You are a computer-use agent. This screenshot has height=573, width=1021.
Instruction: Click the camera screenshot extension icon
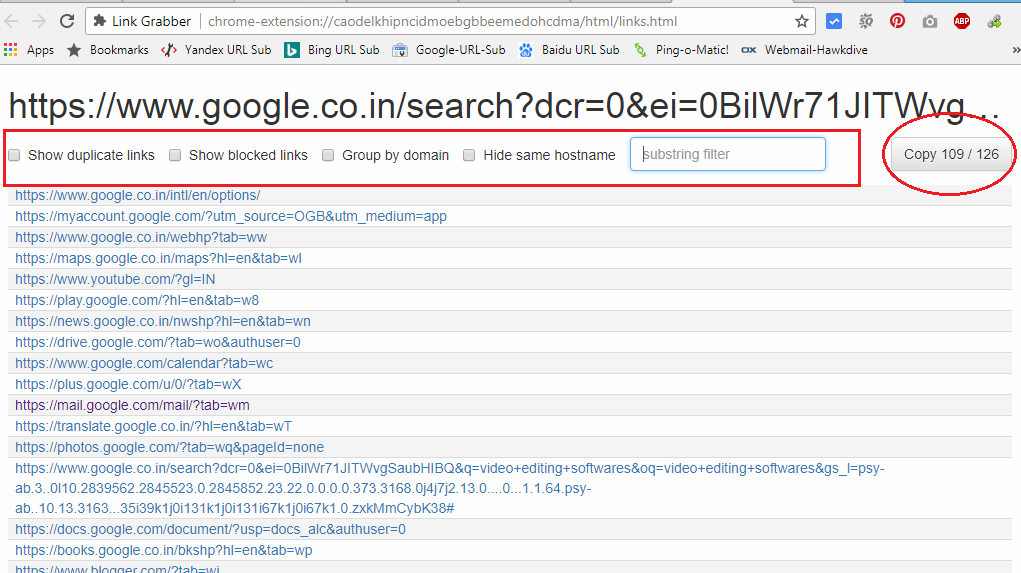click(x=929, y=21)
